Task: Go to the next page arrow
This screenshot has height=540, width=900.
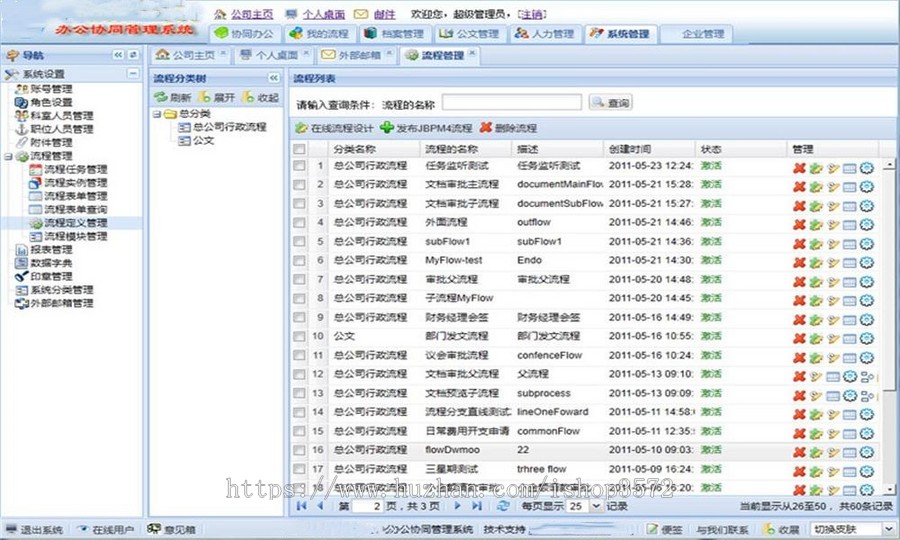Action: click(457, 506)
